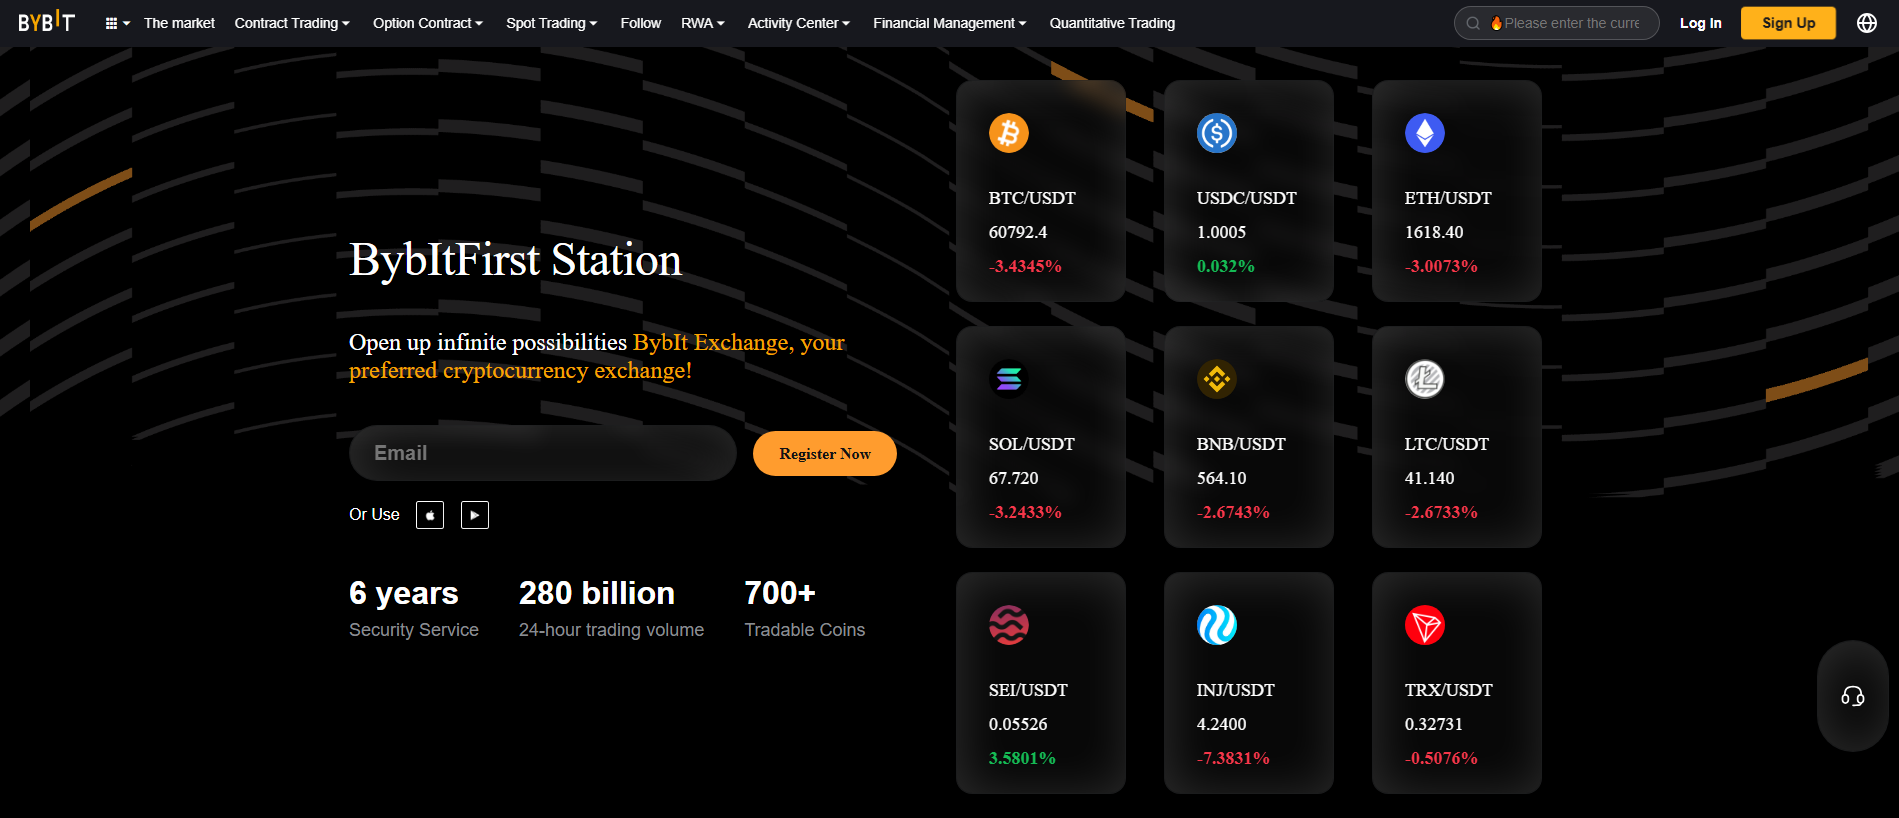Open the Follow menu item
Viewport: 1899px width, 818px height.
[x=640, y=23]
